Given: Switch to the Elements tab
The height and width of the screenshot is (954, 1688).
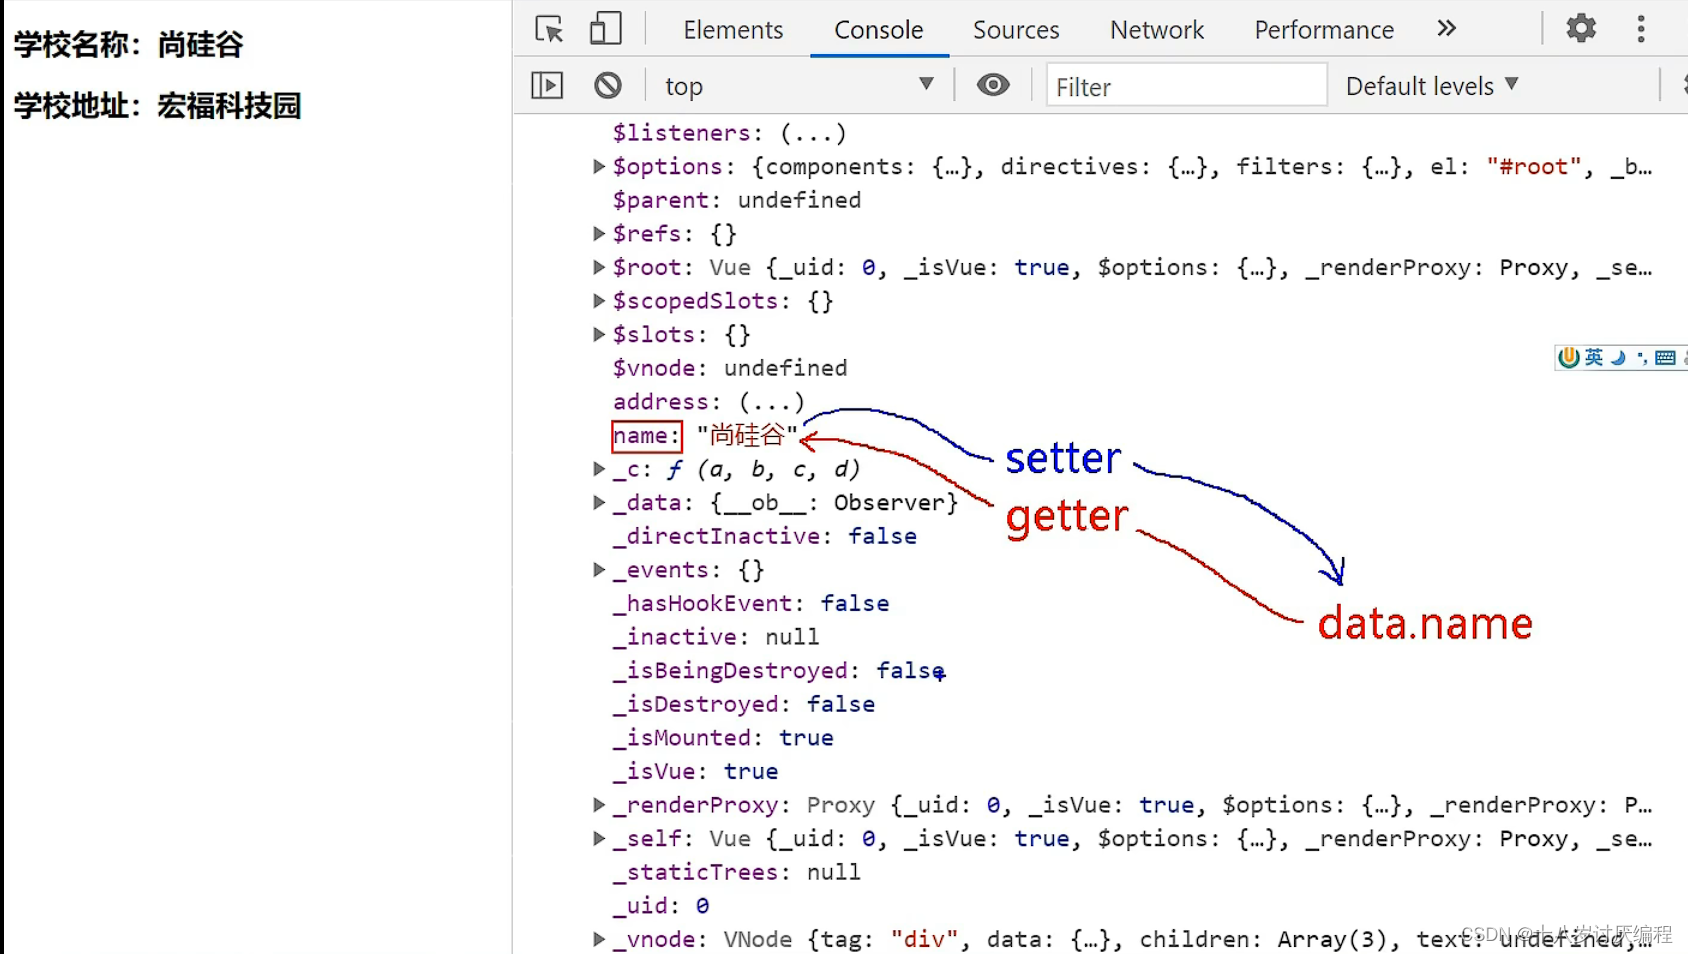Looking at the screenshot, I should (x=733, y=30).
